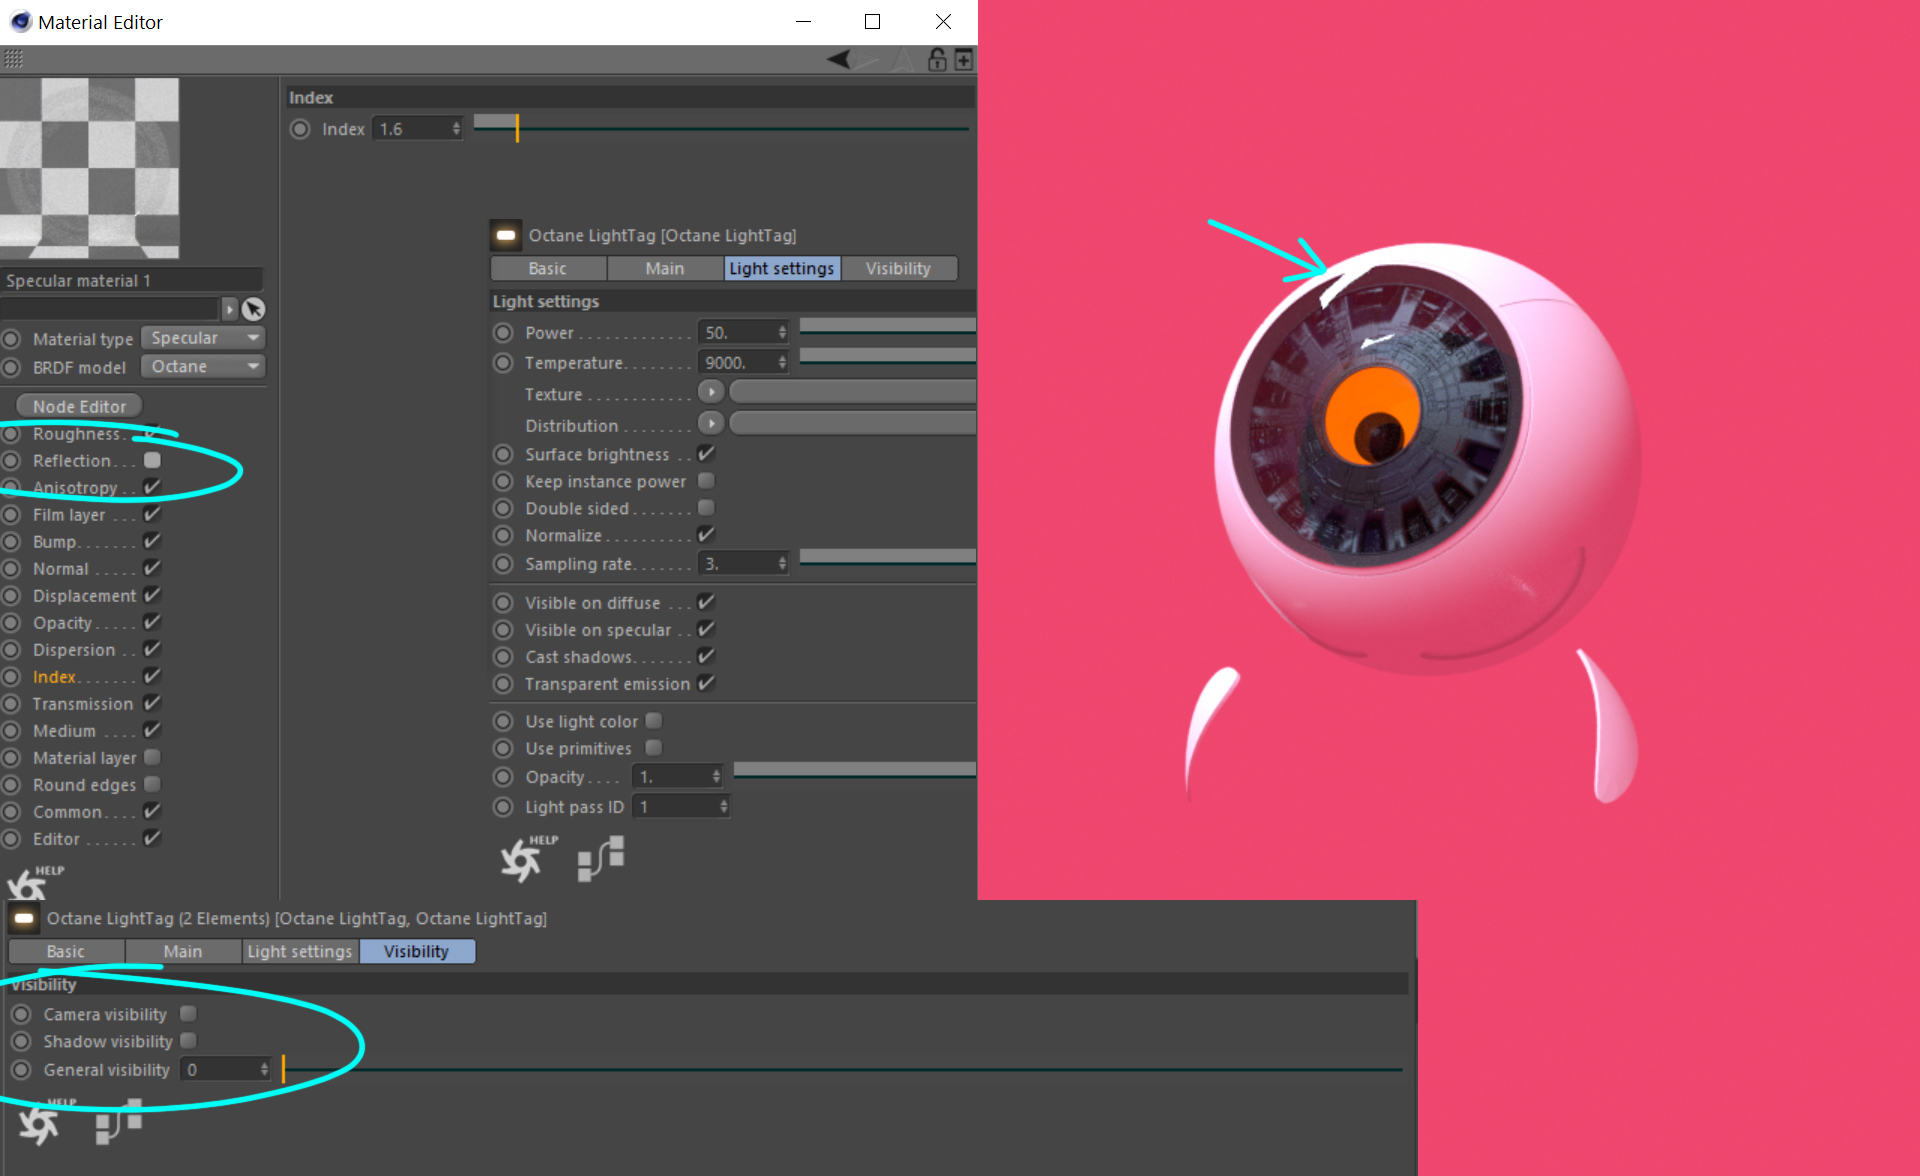Screen dimensions: 1920x1176
Task: Switch to Visibility tab in upper LightTag
Action: (898, 268)
